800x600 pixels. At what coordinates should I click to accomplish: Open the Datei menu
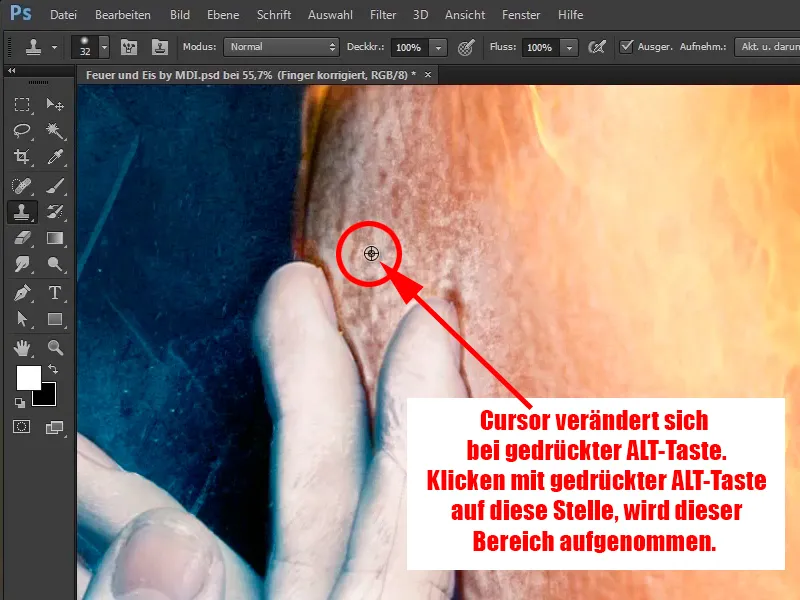click(x=63, y=15)
